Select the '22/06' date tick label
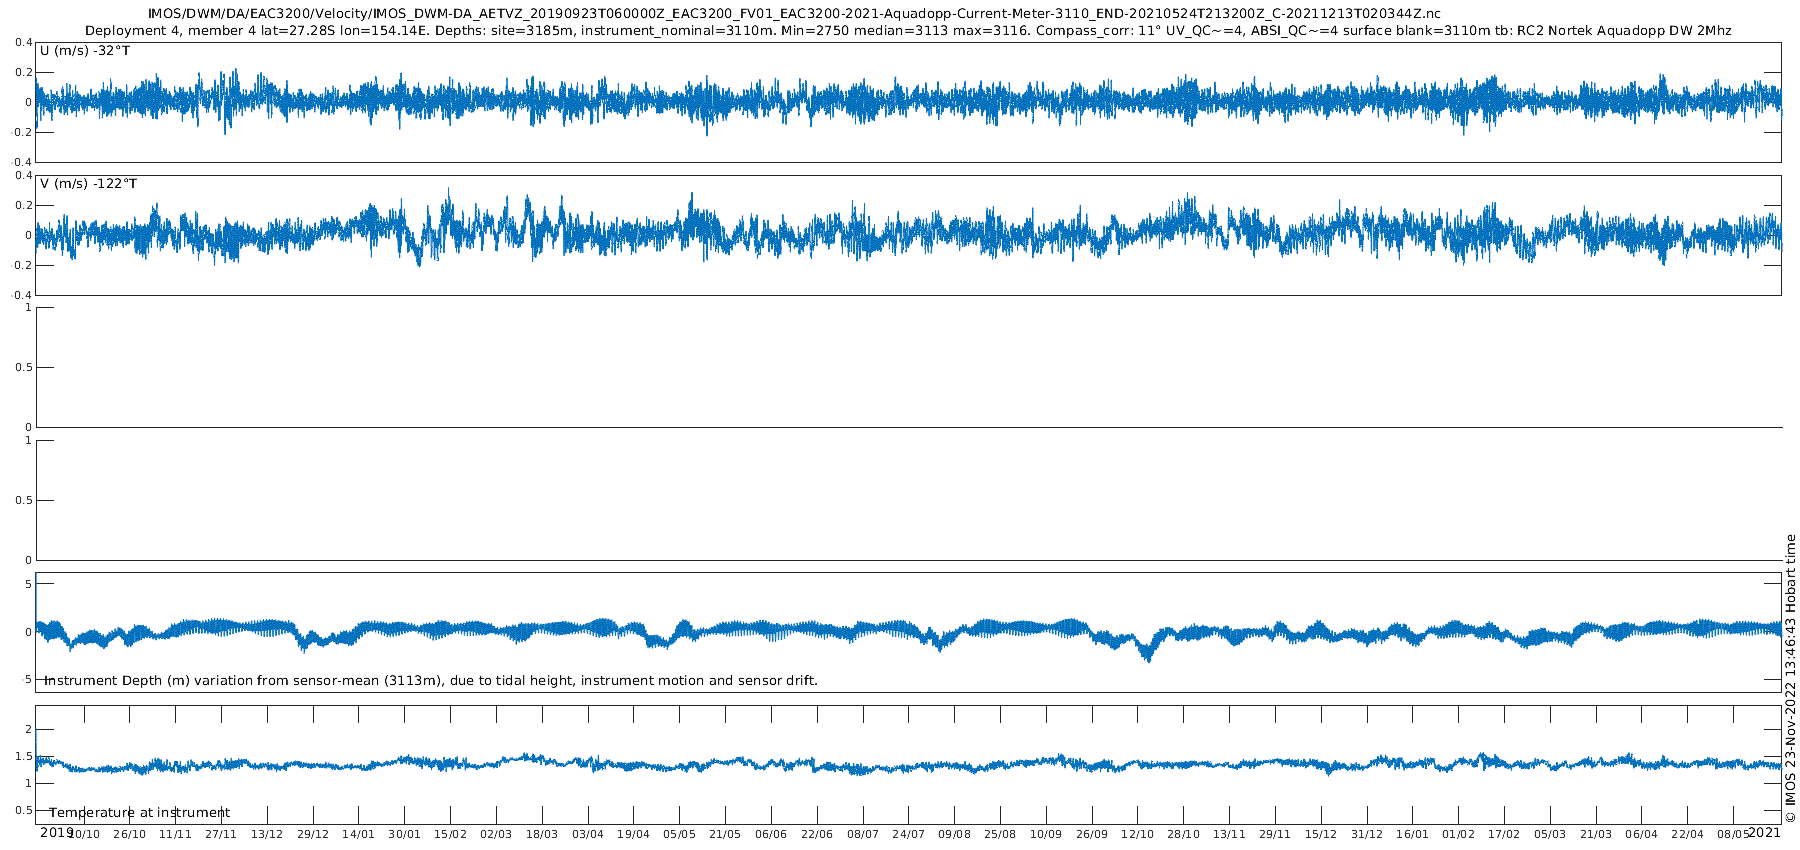Viewport: 1800px width, 850px height. [x=817, y=834]
